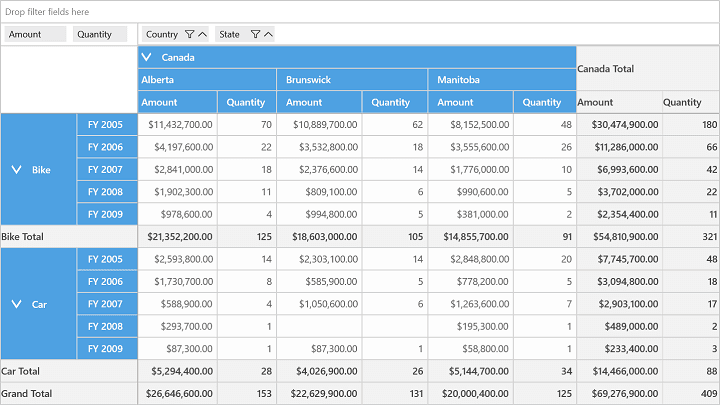Image resolution: width=720 pixels, height=405 pixels.
Task: Click the Alberta column header
Action: pyautogui.click(x=207, y=80)
